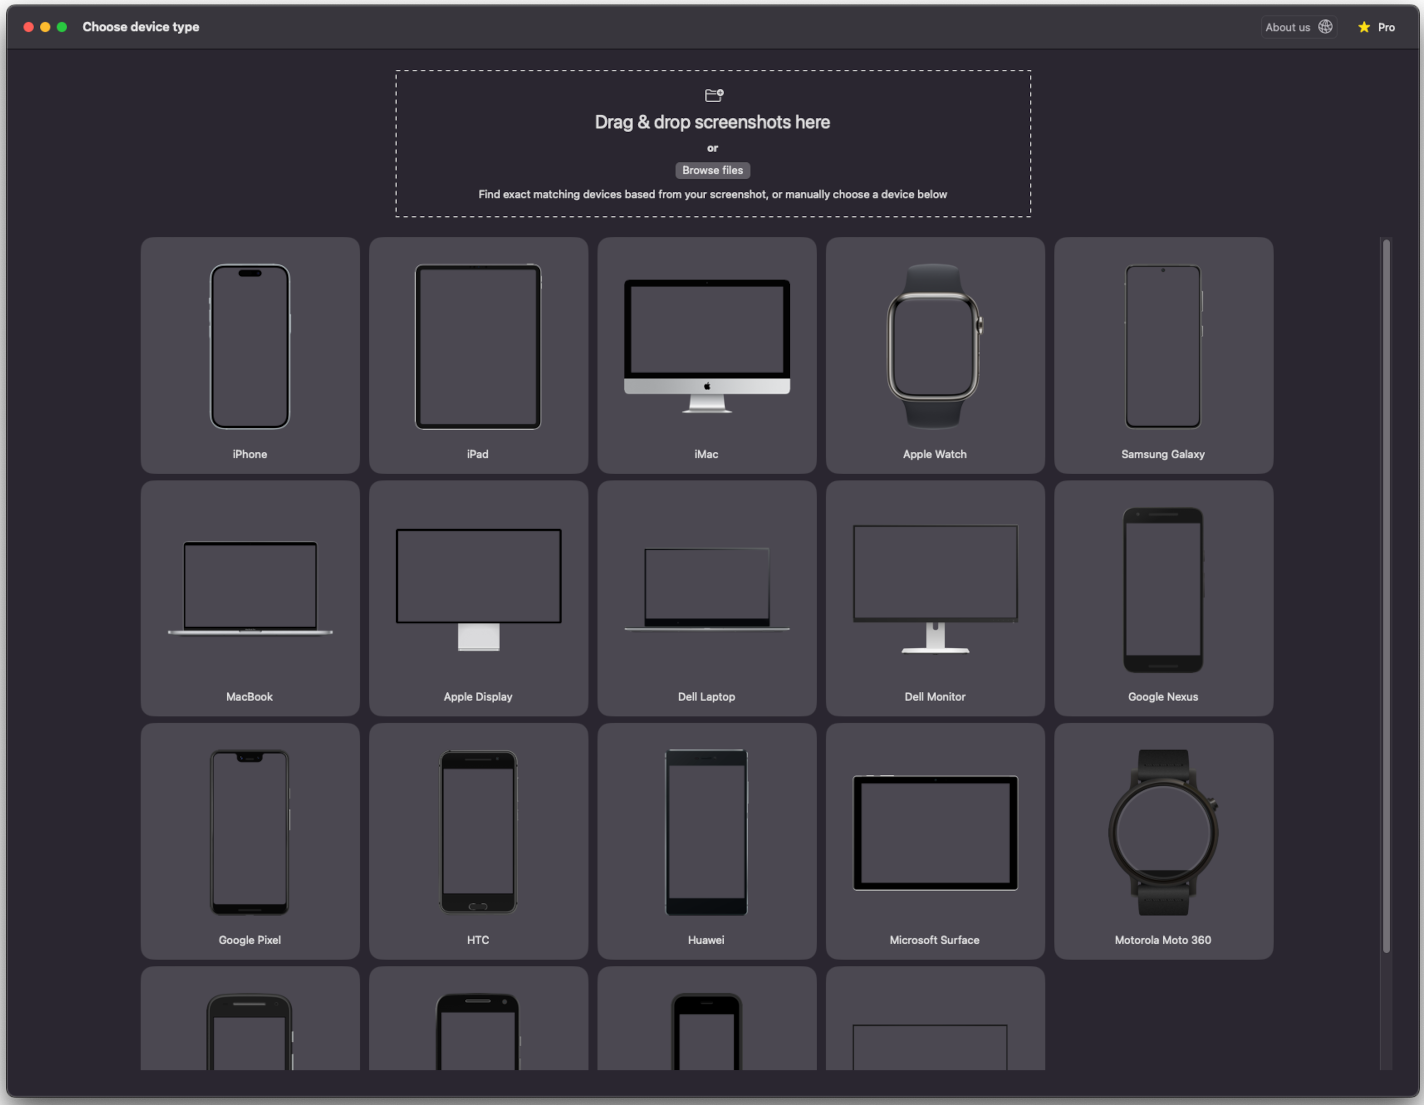The width and height of the screenshot is (1424, 1105).
Task: Pick the Huawei device card
Action: click(x=707, y=841)
